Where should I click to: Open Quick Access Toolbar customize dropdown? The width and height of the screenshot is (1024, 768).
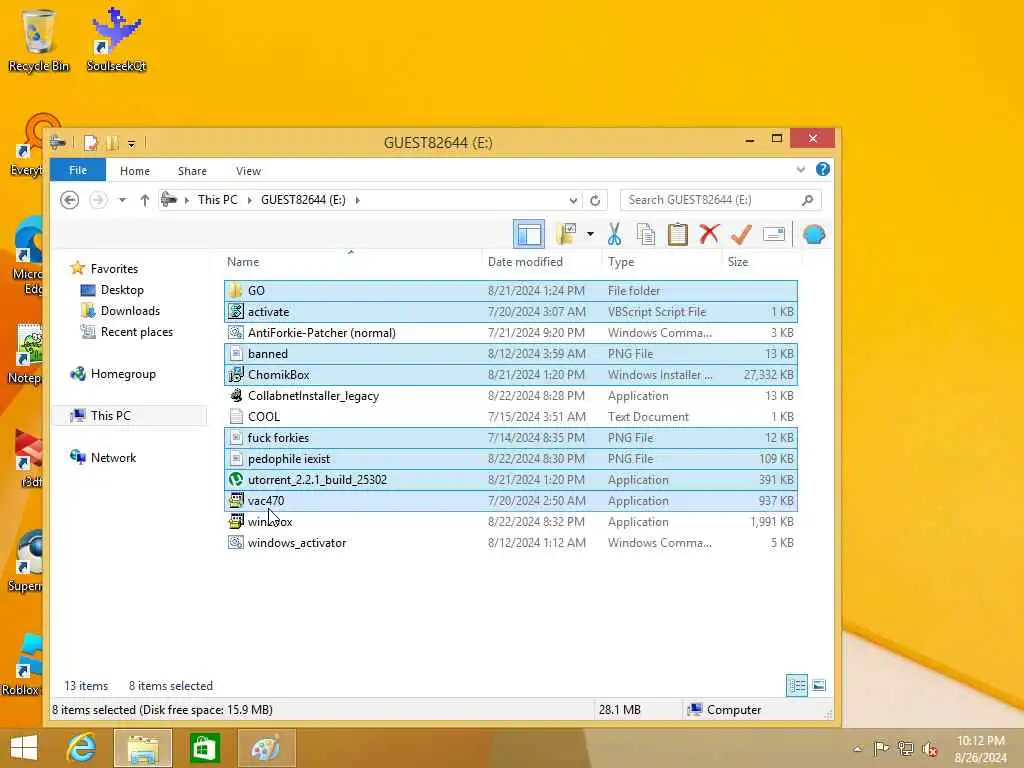tap(131, 143)
